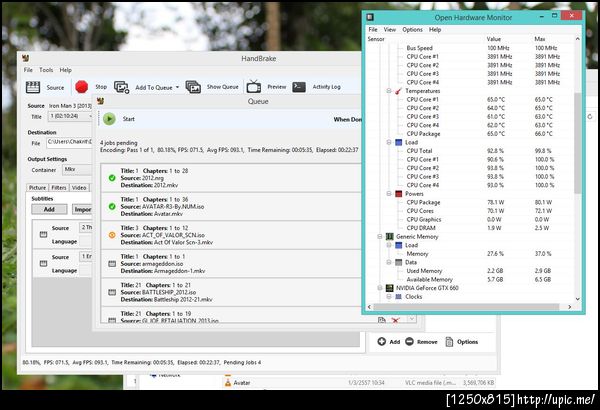Collapse the NVIDIA GeForce GTX 660 node
This screenshot has height=410, width=600.
pos(380,288)
